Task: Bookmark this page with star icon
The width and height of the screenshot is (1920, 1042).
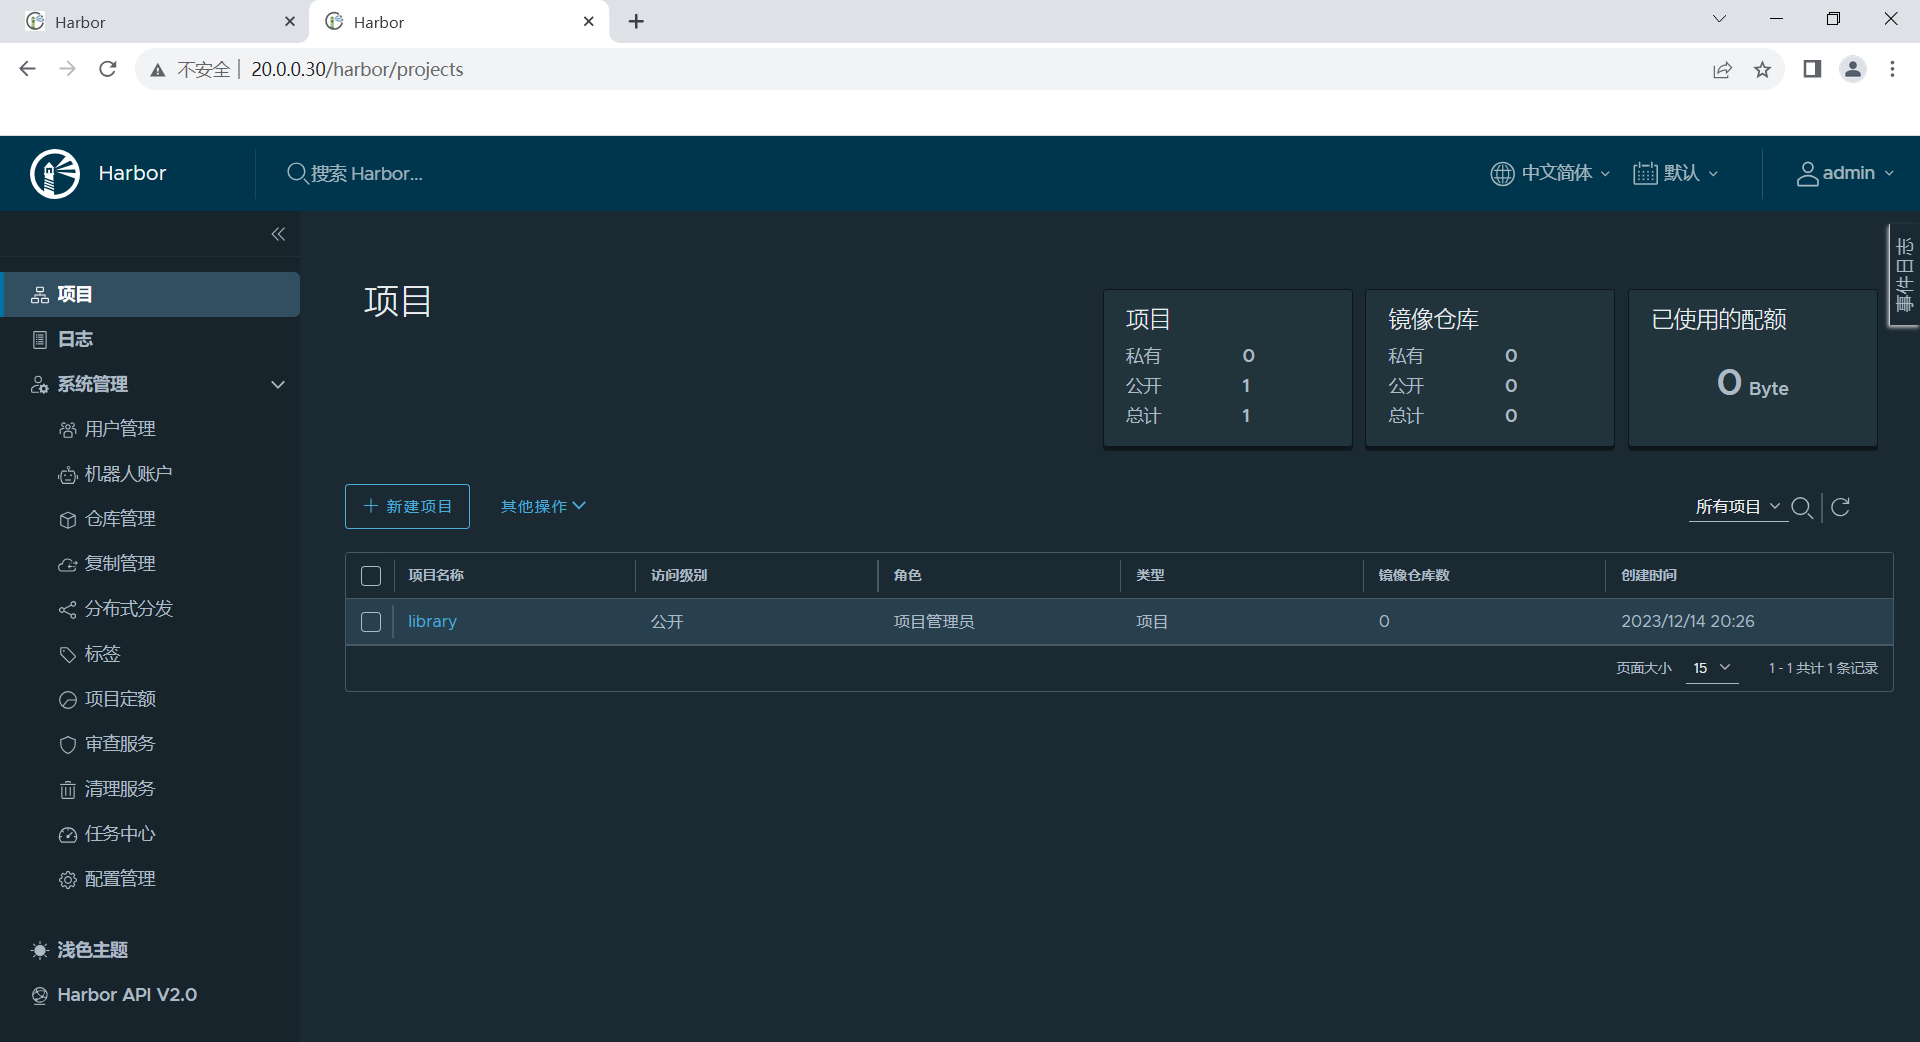Action: tap(1762, 69)
